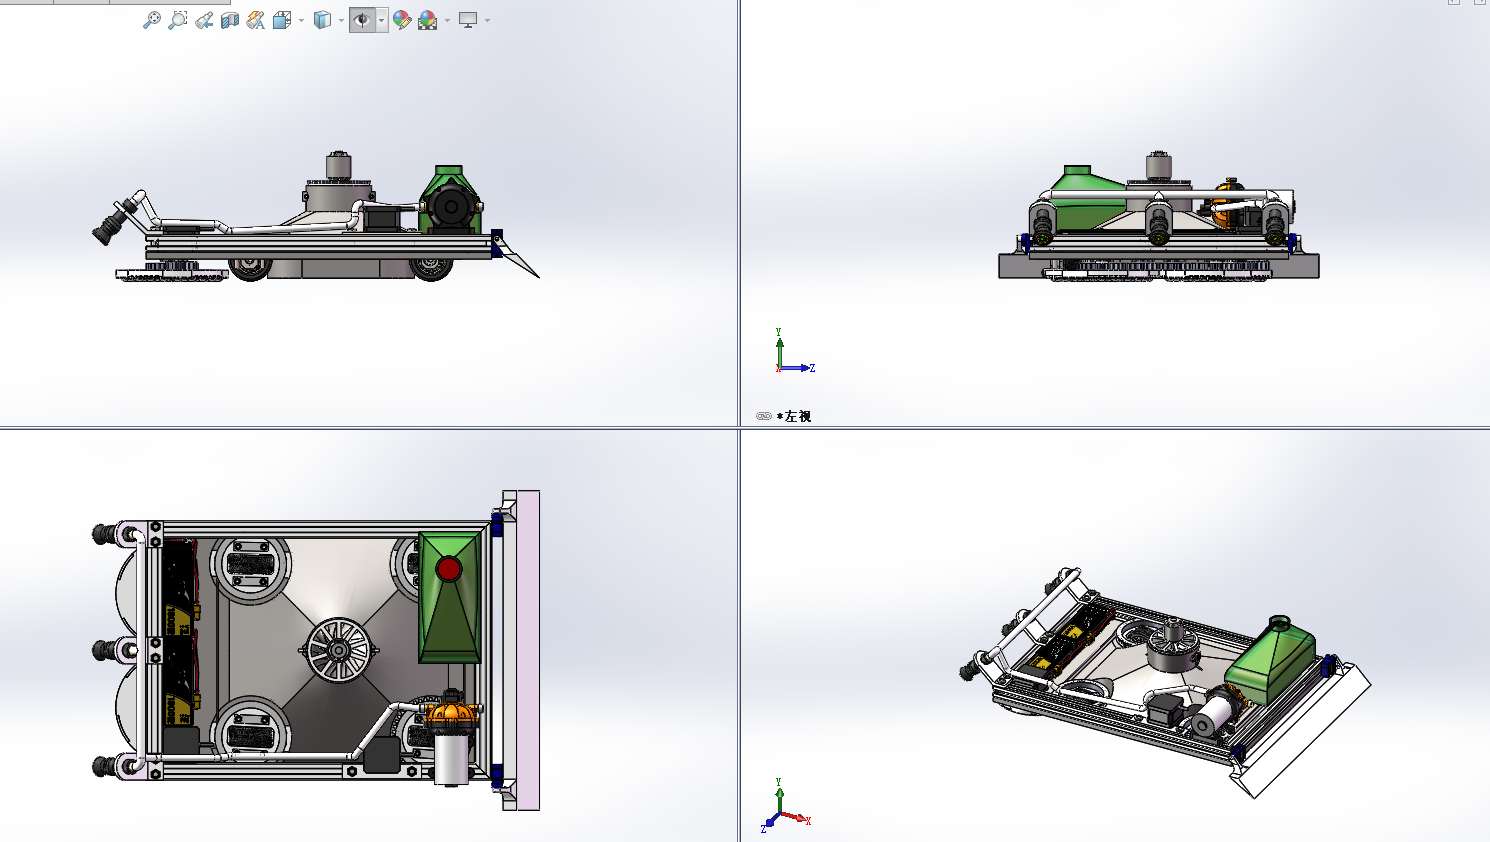Click the View Orientation cube icon

(282, 20)
